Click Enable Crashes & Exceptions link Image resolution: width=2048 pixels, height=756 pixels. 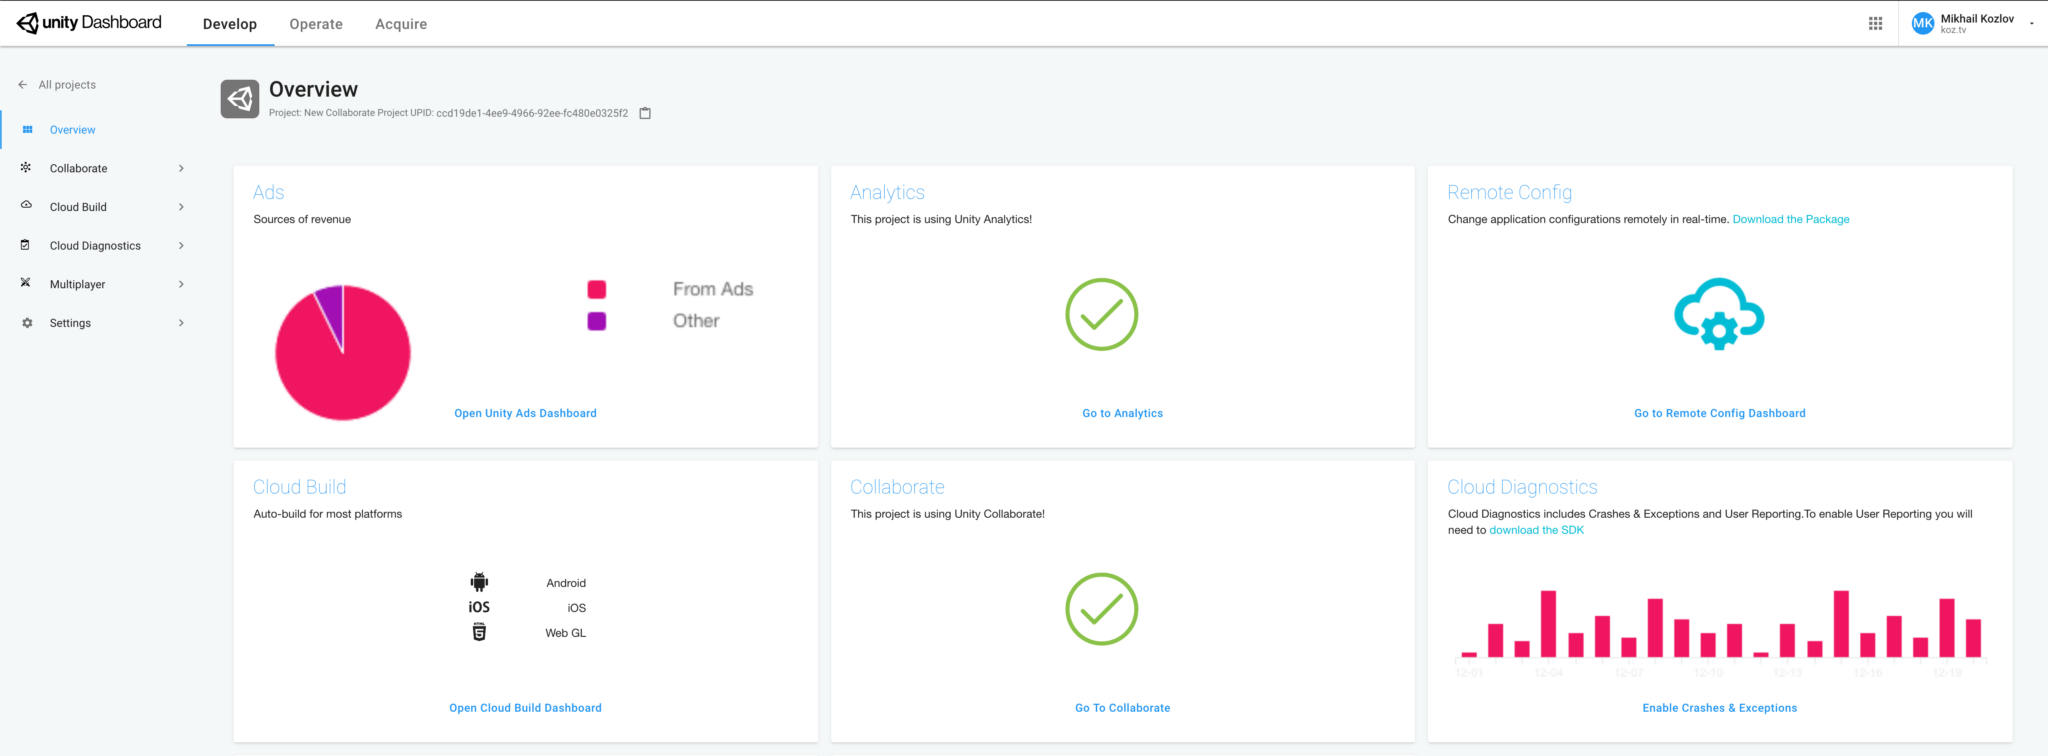pyautogui.click(x=1719, y=708)
